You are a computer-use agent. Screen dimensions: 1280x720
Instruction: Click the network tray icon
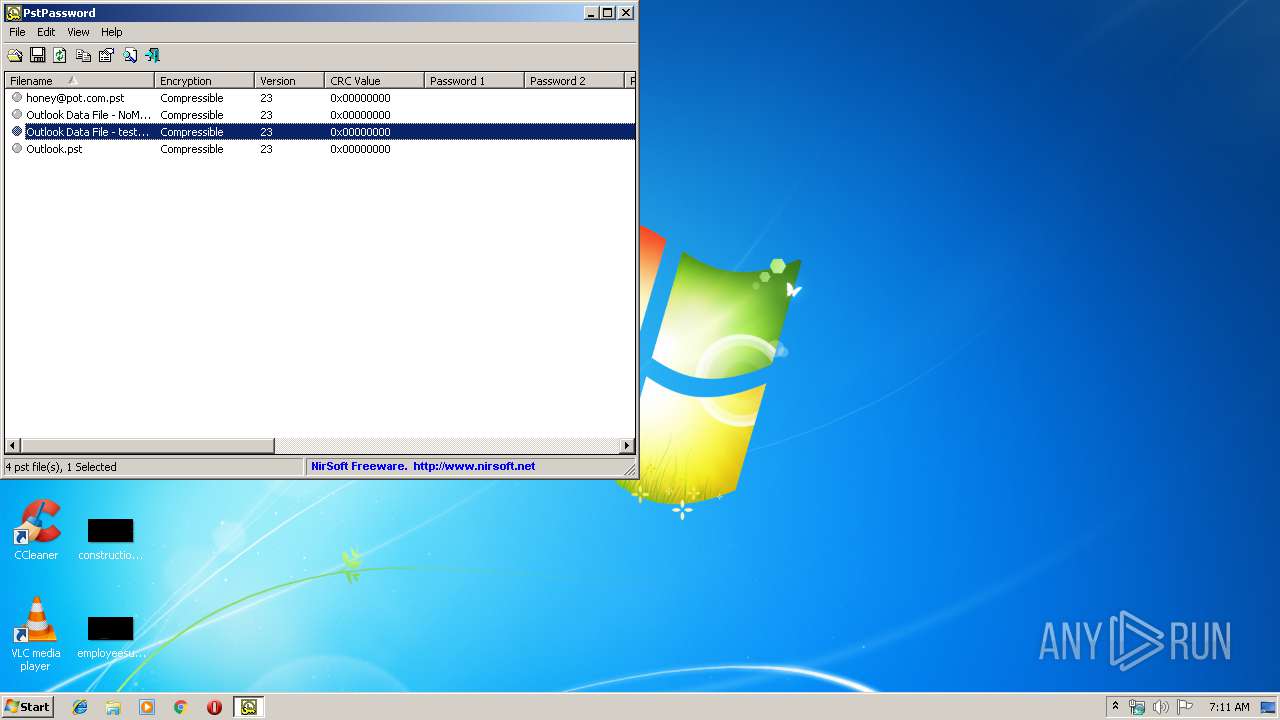click(x=1137, y=707)
